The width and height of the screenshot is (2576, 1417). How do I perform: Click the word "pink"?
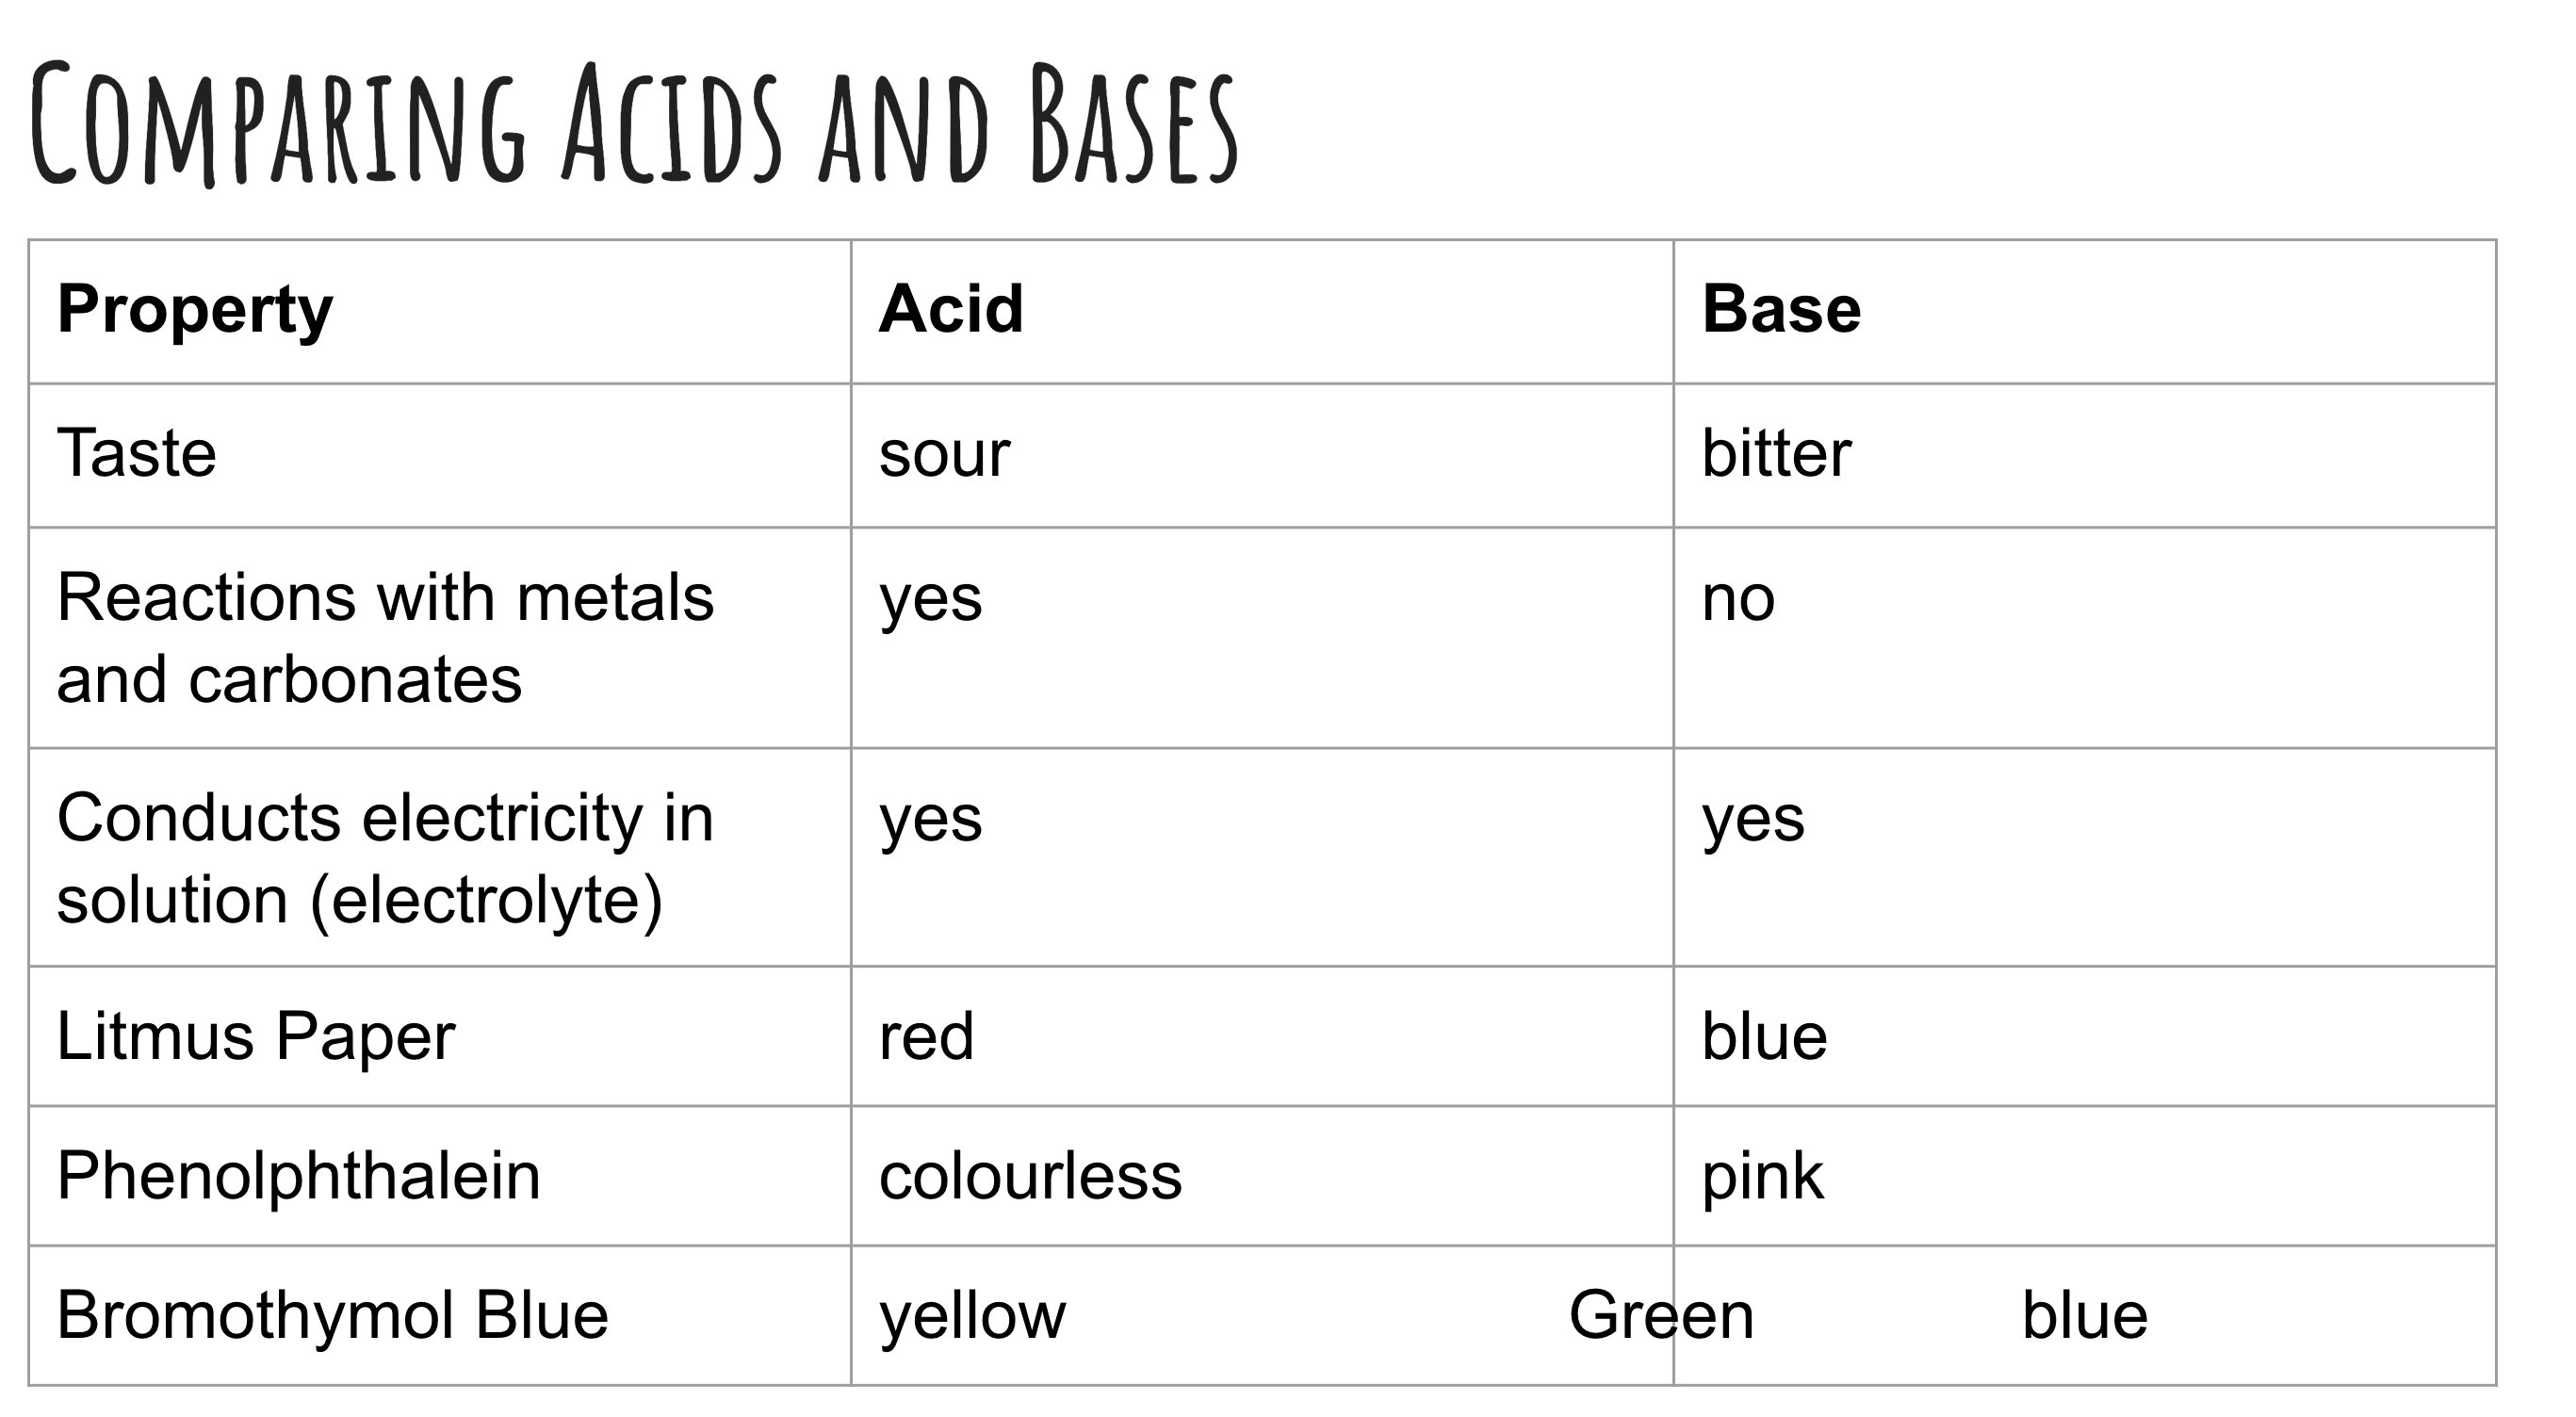click(1762, 1178)
